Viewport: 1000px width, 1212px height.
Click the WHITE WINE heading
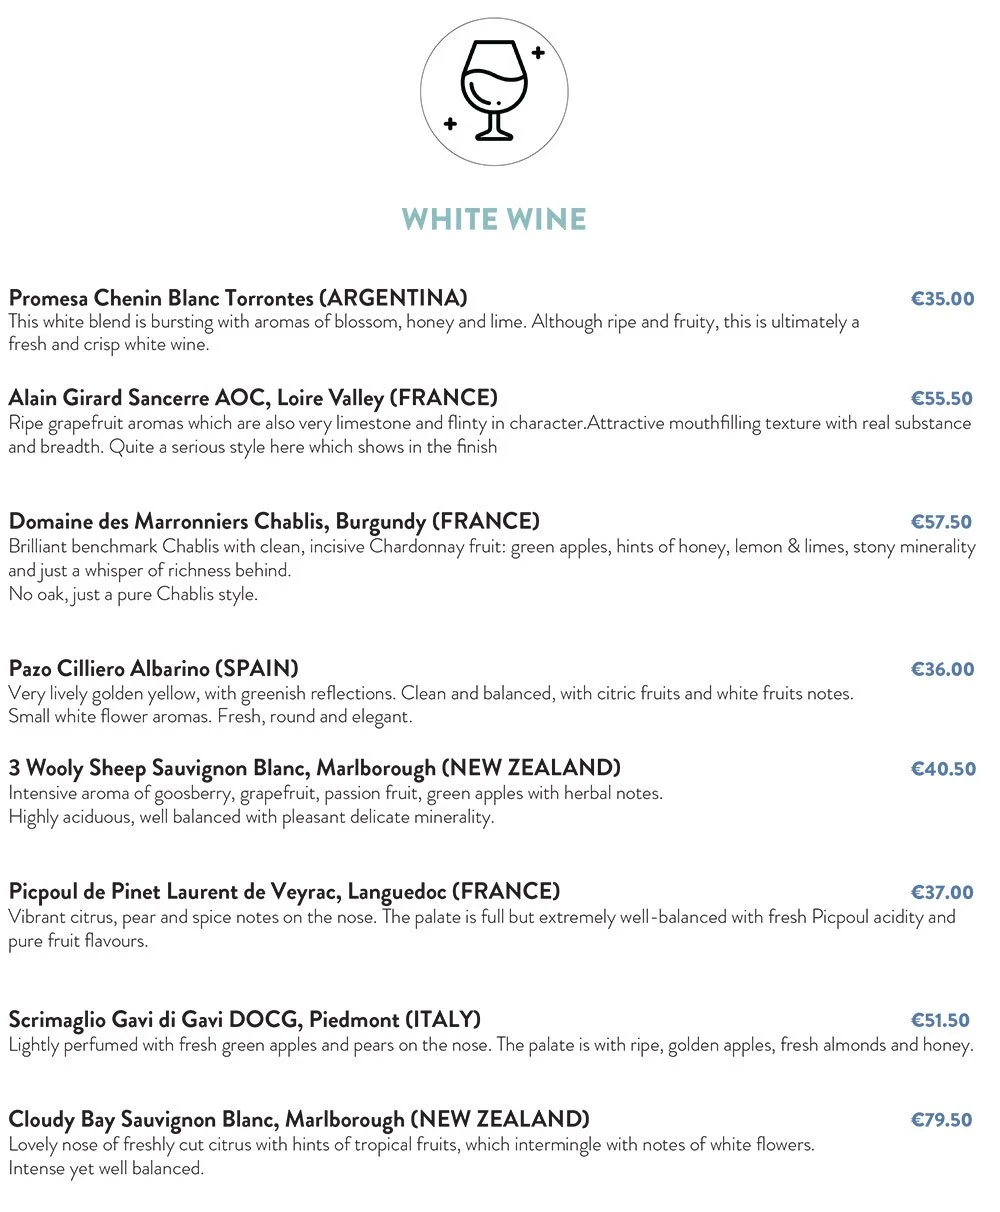pos(494,219)
